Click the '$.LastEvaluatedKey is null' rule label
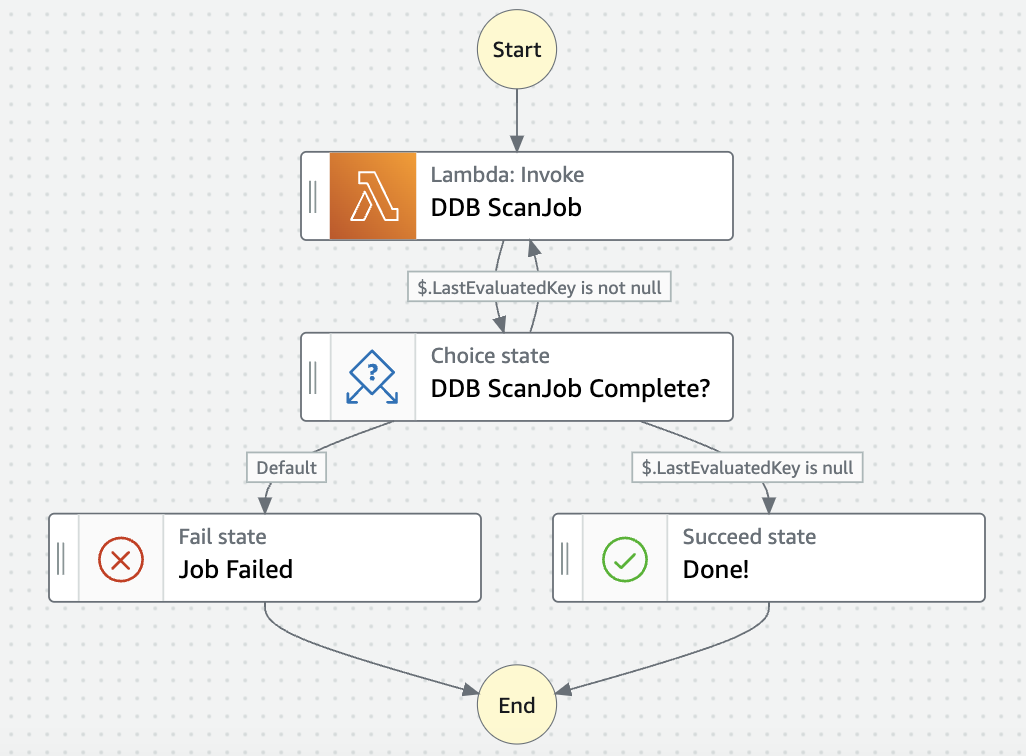 point(747,467)
